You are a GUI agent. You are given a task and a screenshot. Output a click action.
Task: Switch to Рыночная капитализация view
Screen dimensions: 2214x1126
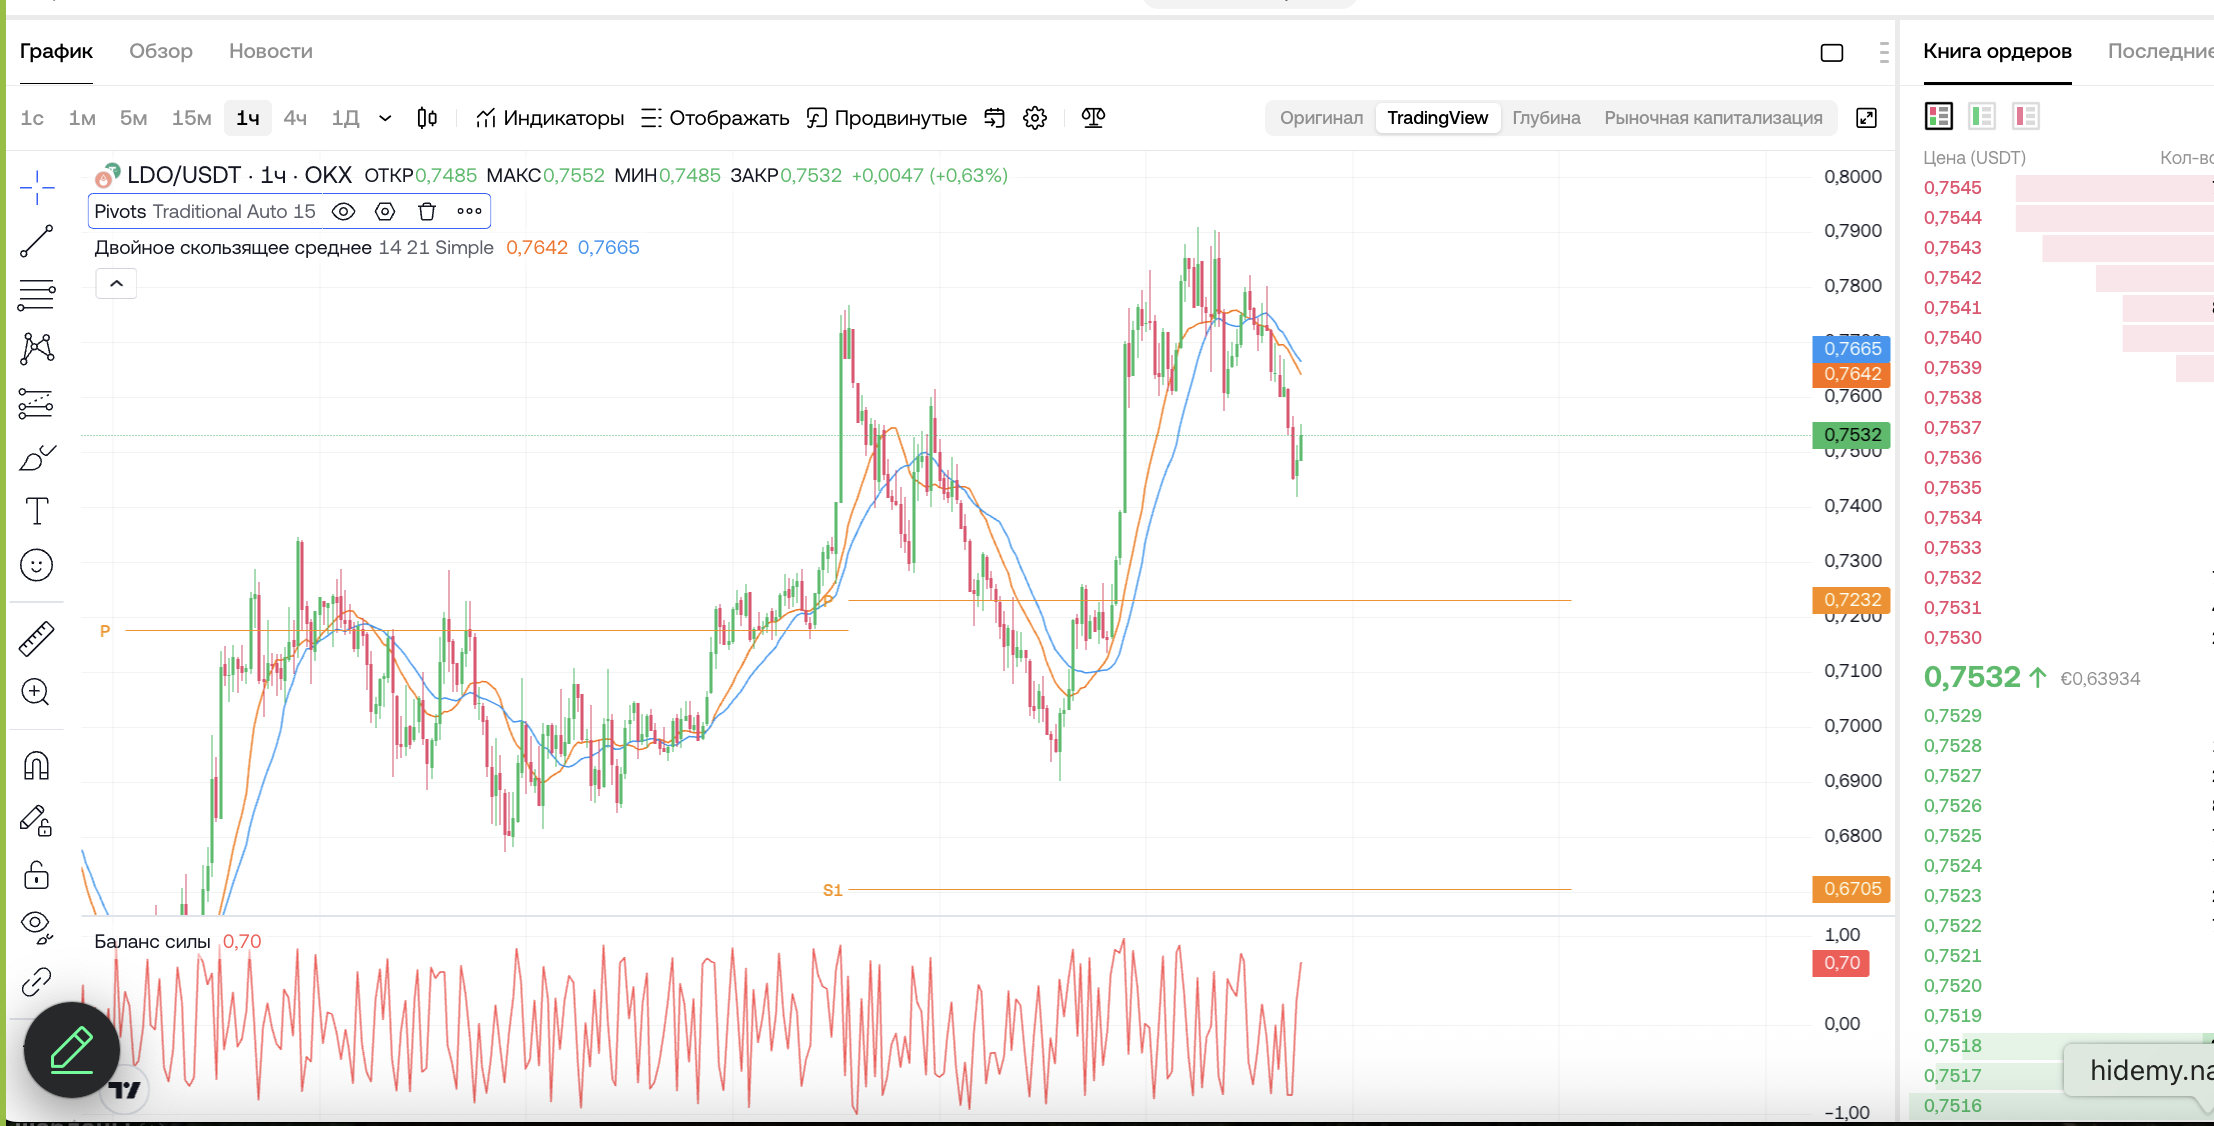pos(1713,118)
